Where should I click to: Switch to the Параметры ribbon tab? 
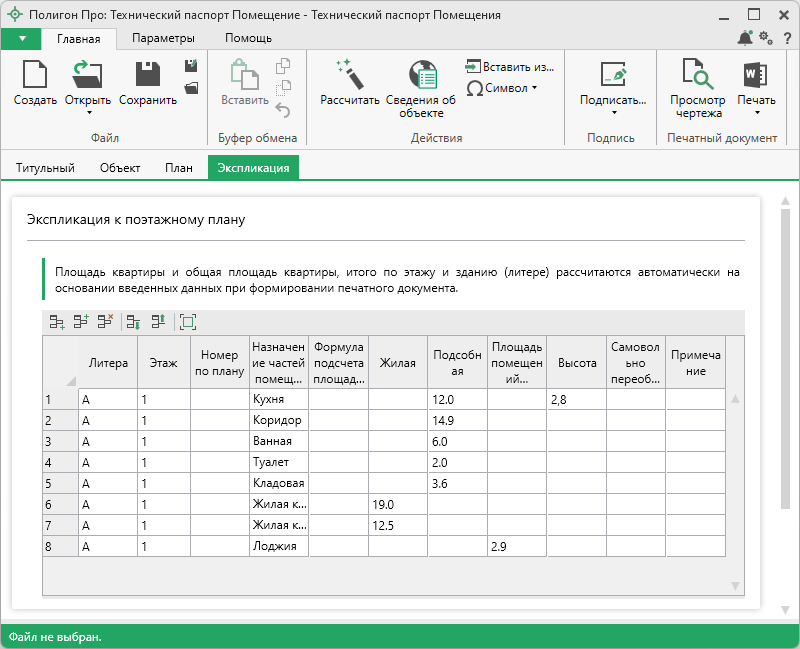[x=163, y=38]
